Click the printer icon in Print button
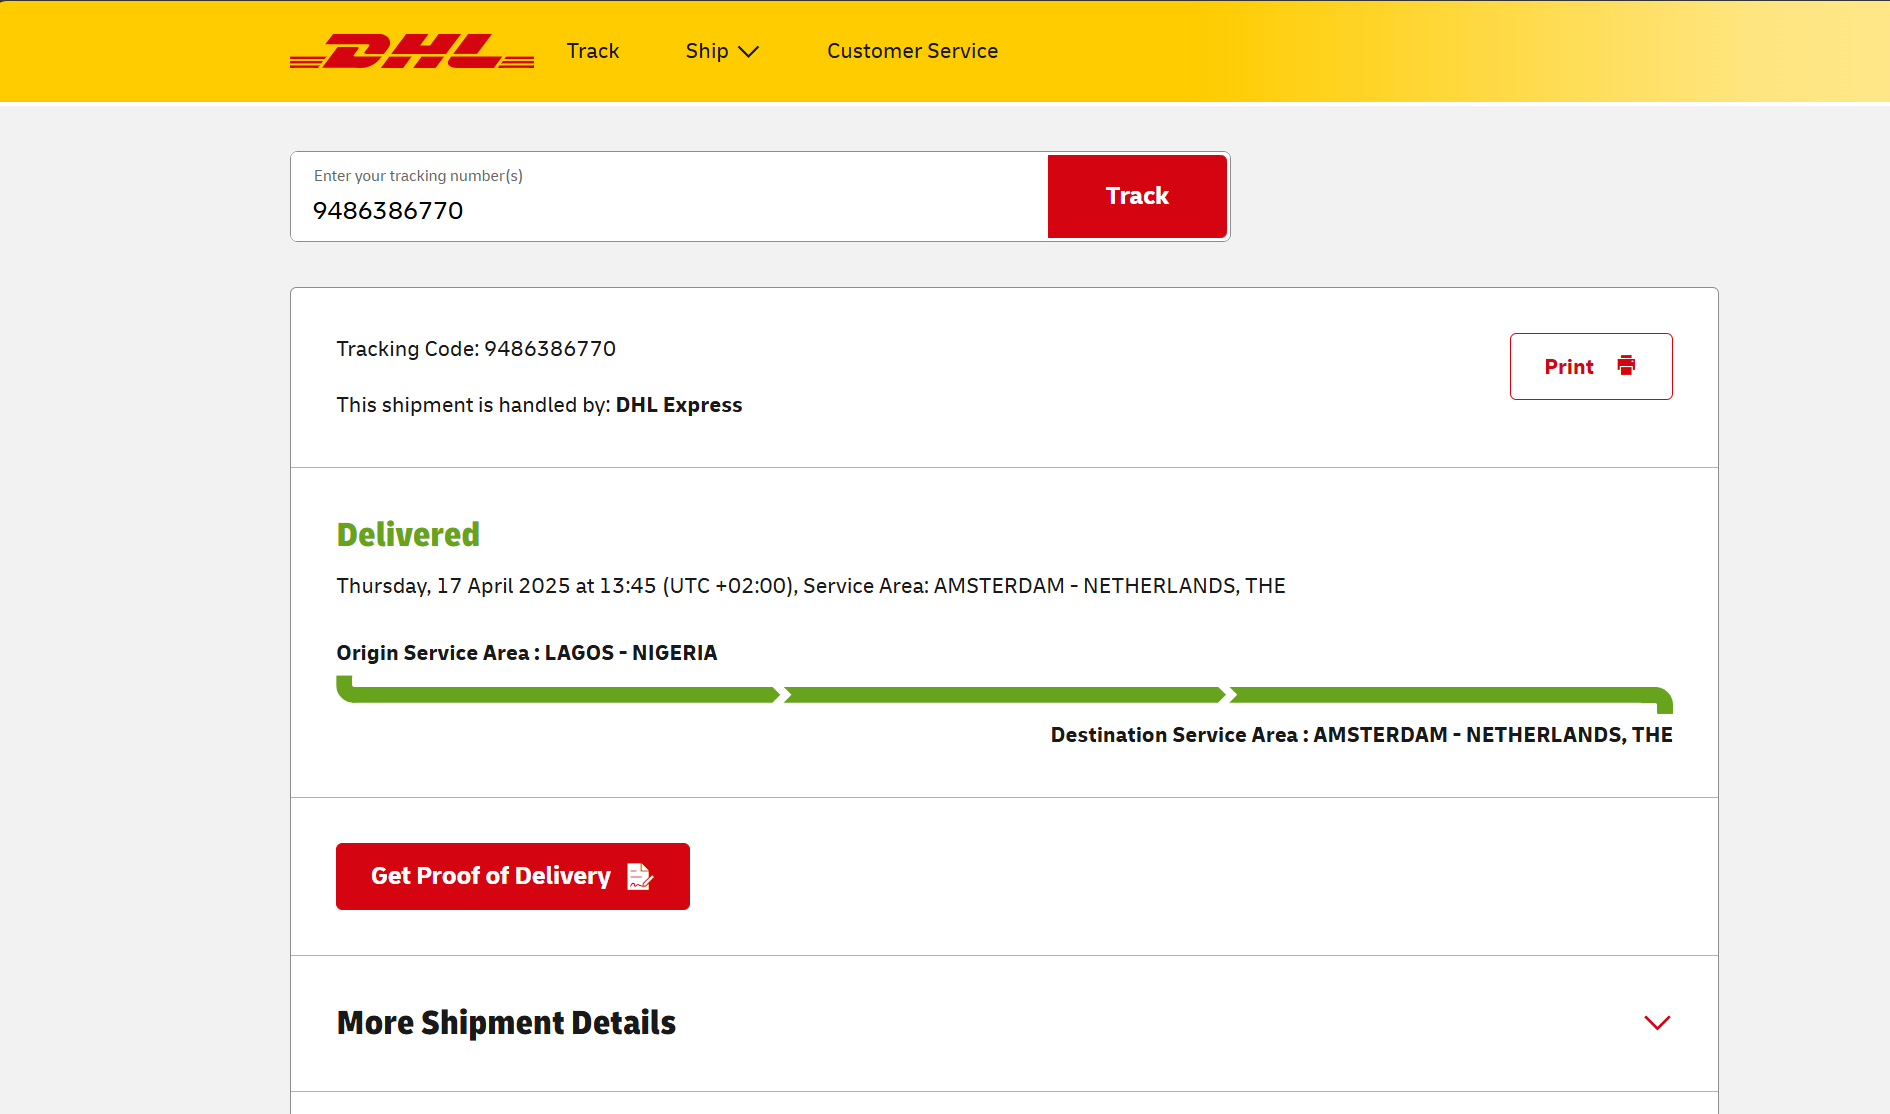Viewport: 1890px width, 1114px height. click(1626, 366)
